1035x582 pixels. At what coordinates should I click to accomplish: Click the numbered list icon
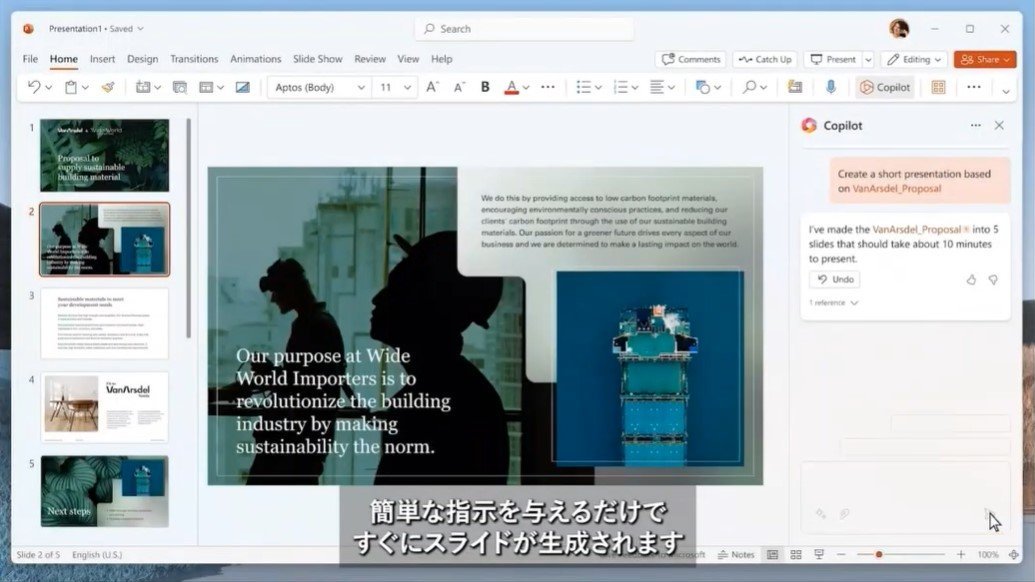(x=620, y=87)
